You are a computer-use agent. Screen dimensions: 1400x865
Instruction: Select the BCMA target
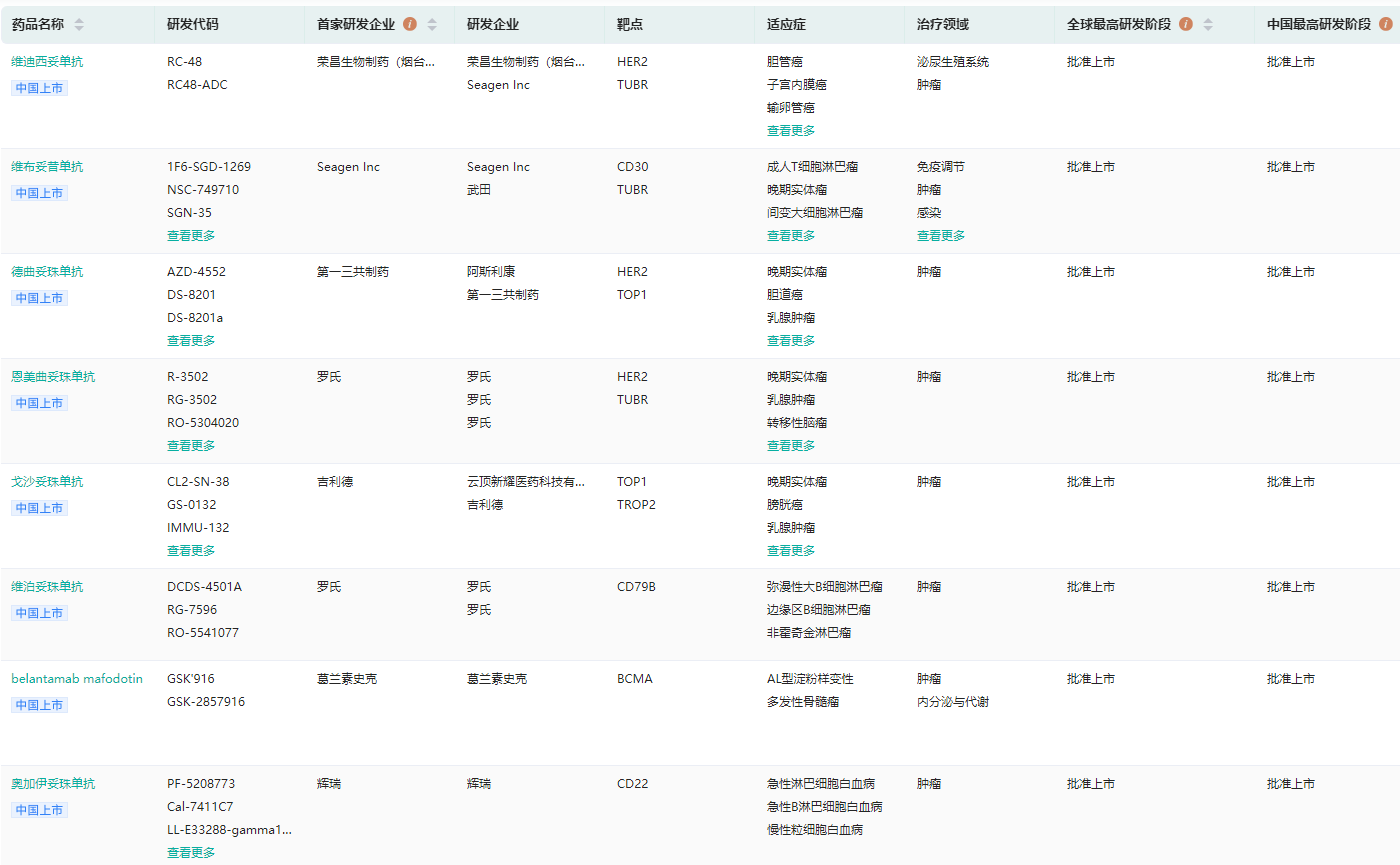click(x=634, y=679)
